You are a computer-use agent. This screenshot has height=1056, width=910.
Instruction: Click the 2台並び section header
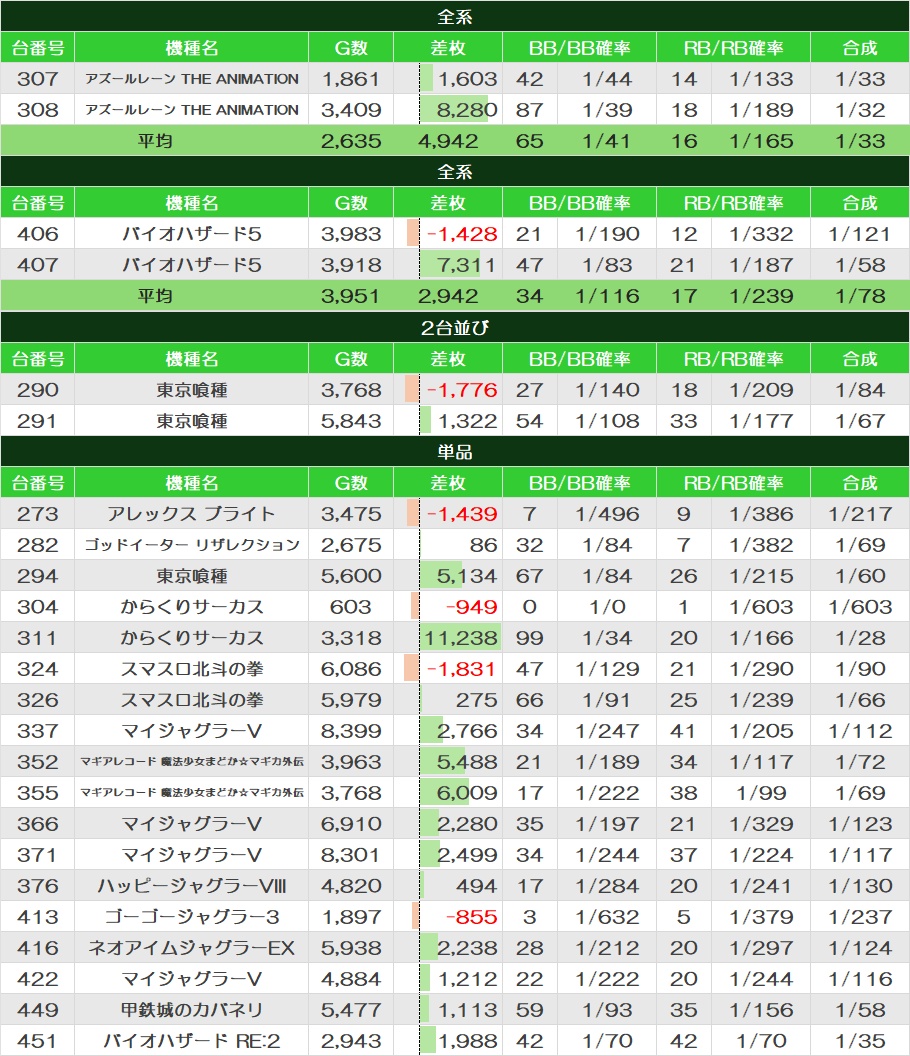(455, 327)
